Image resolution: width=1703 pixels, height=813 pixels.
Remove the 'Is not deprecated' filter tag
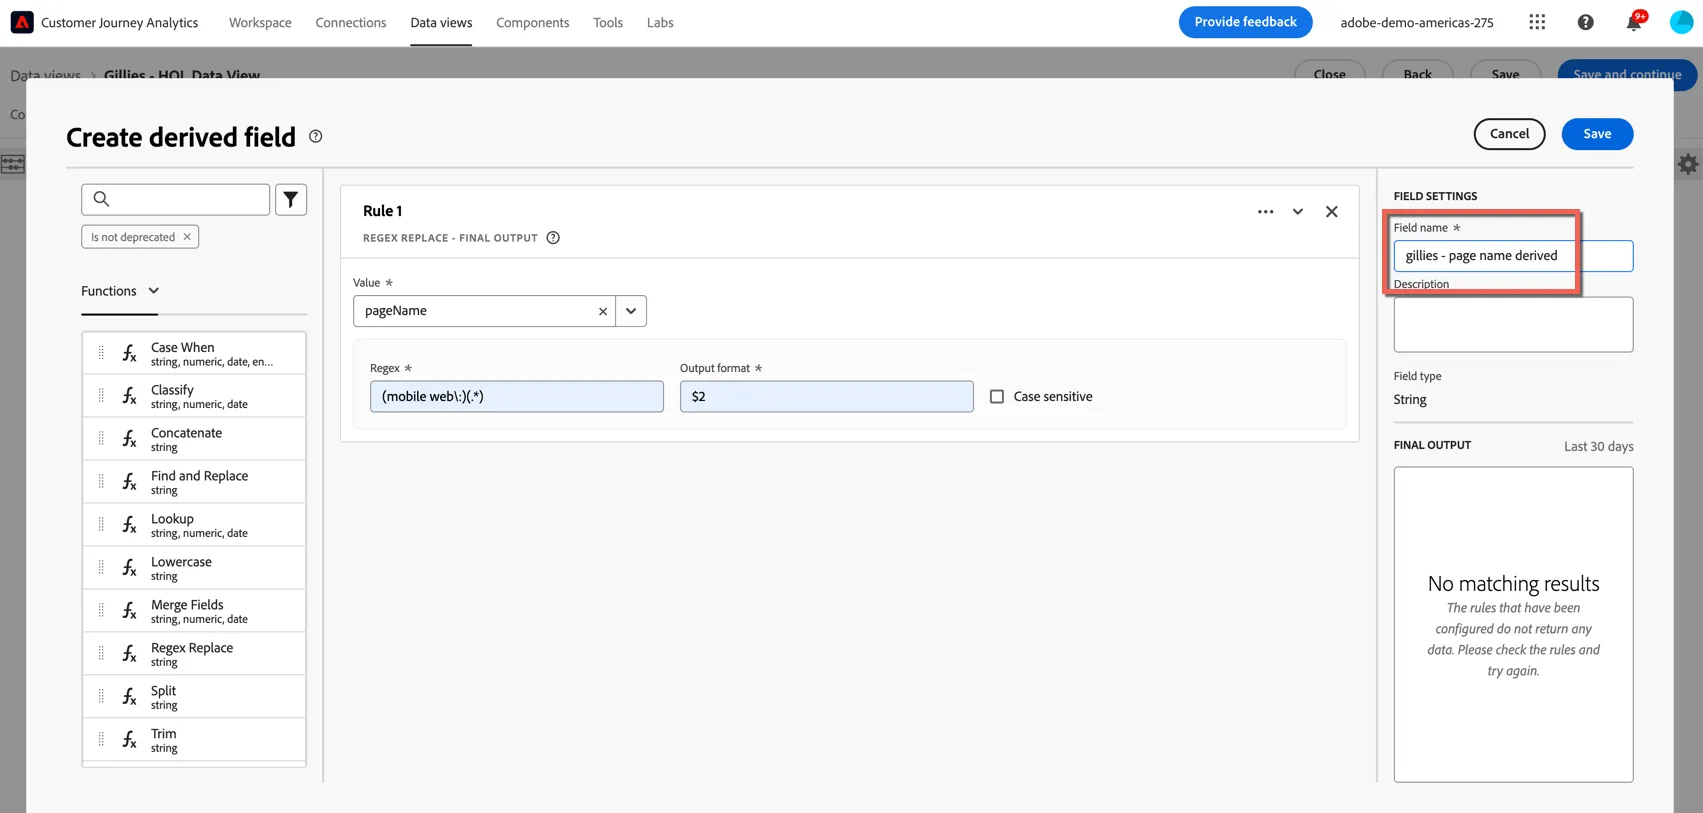coord(187,237)
